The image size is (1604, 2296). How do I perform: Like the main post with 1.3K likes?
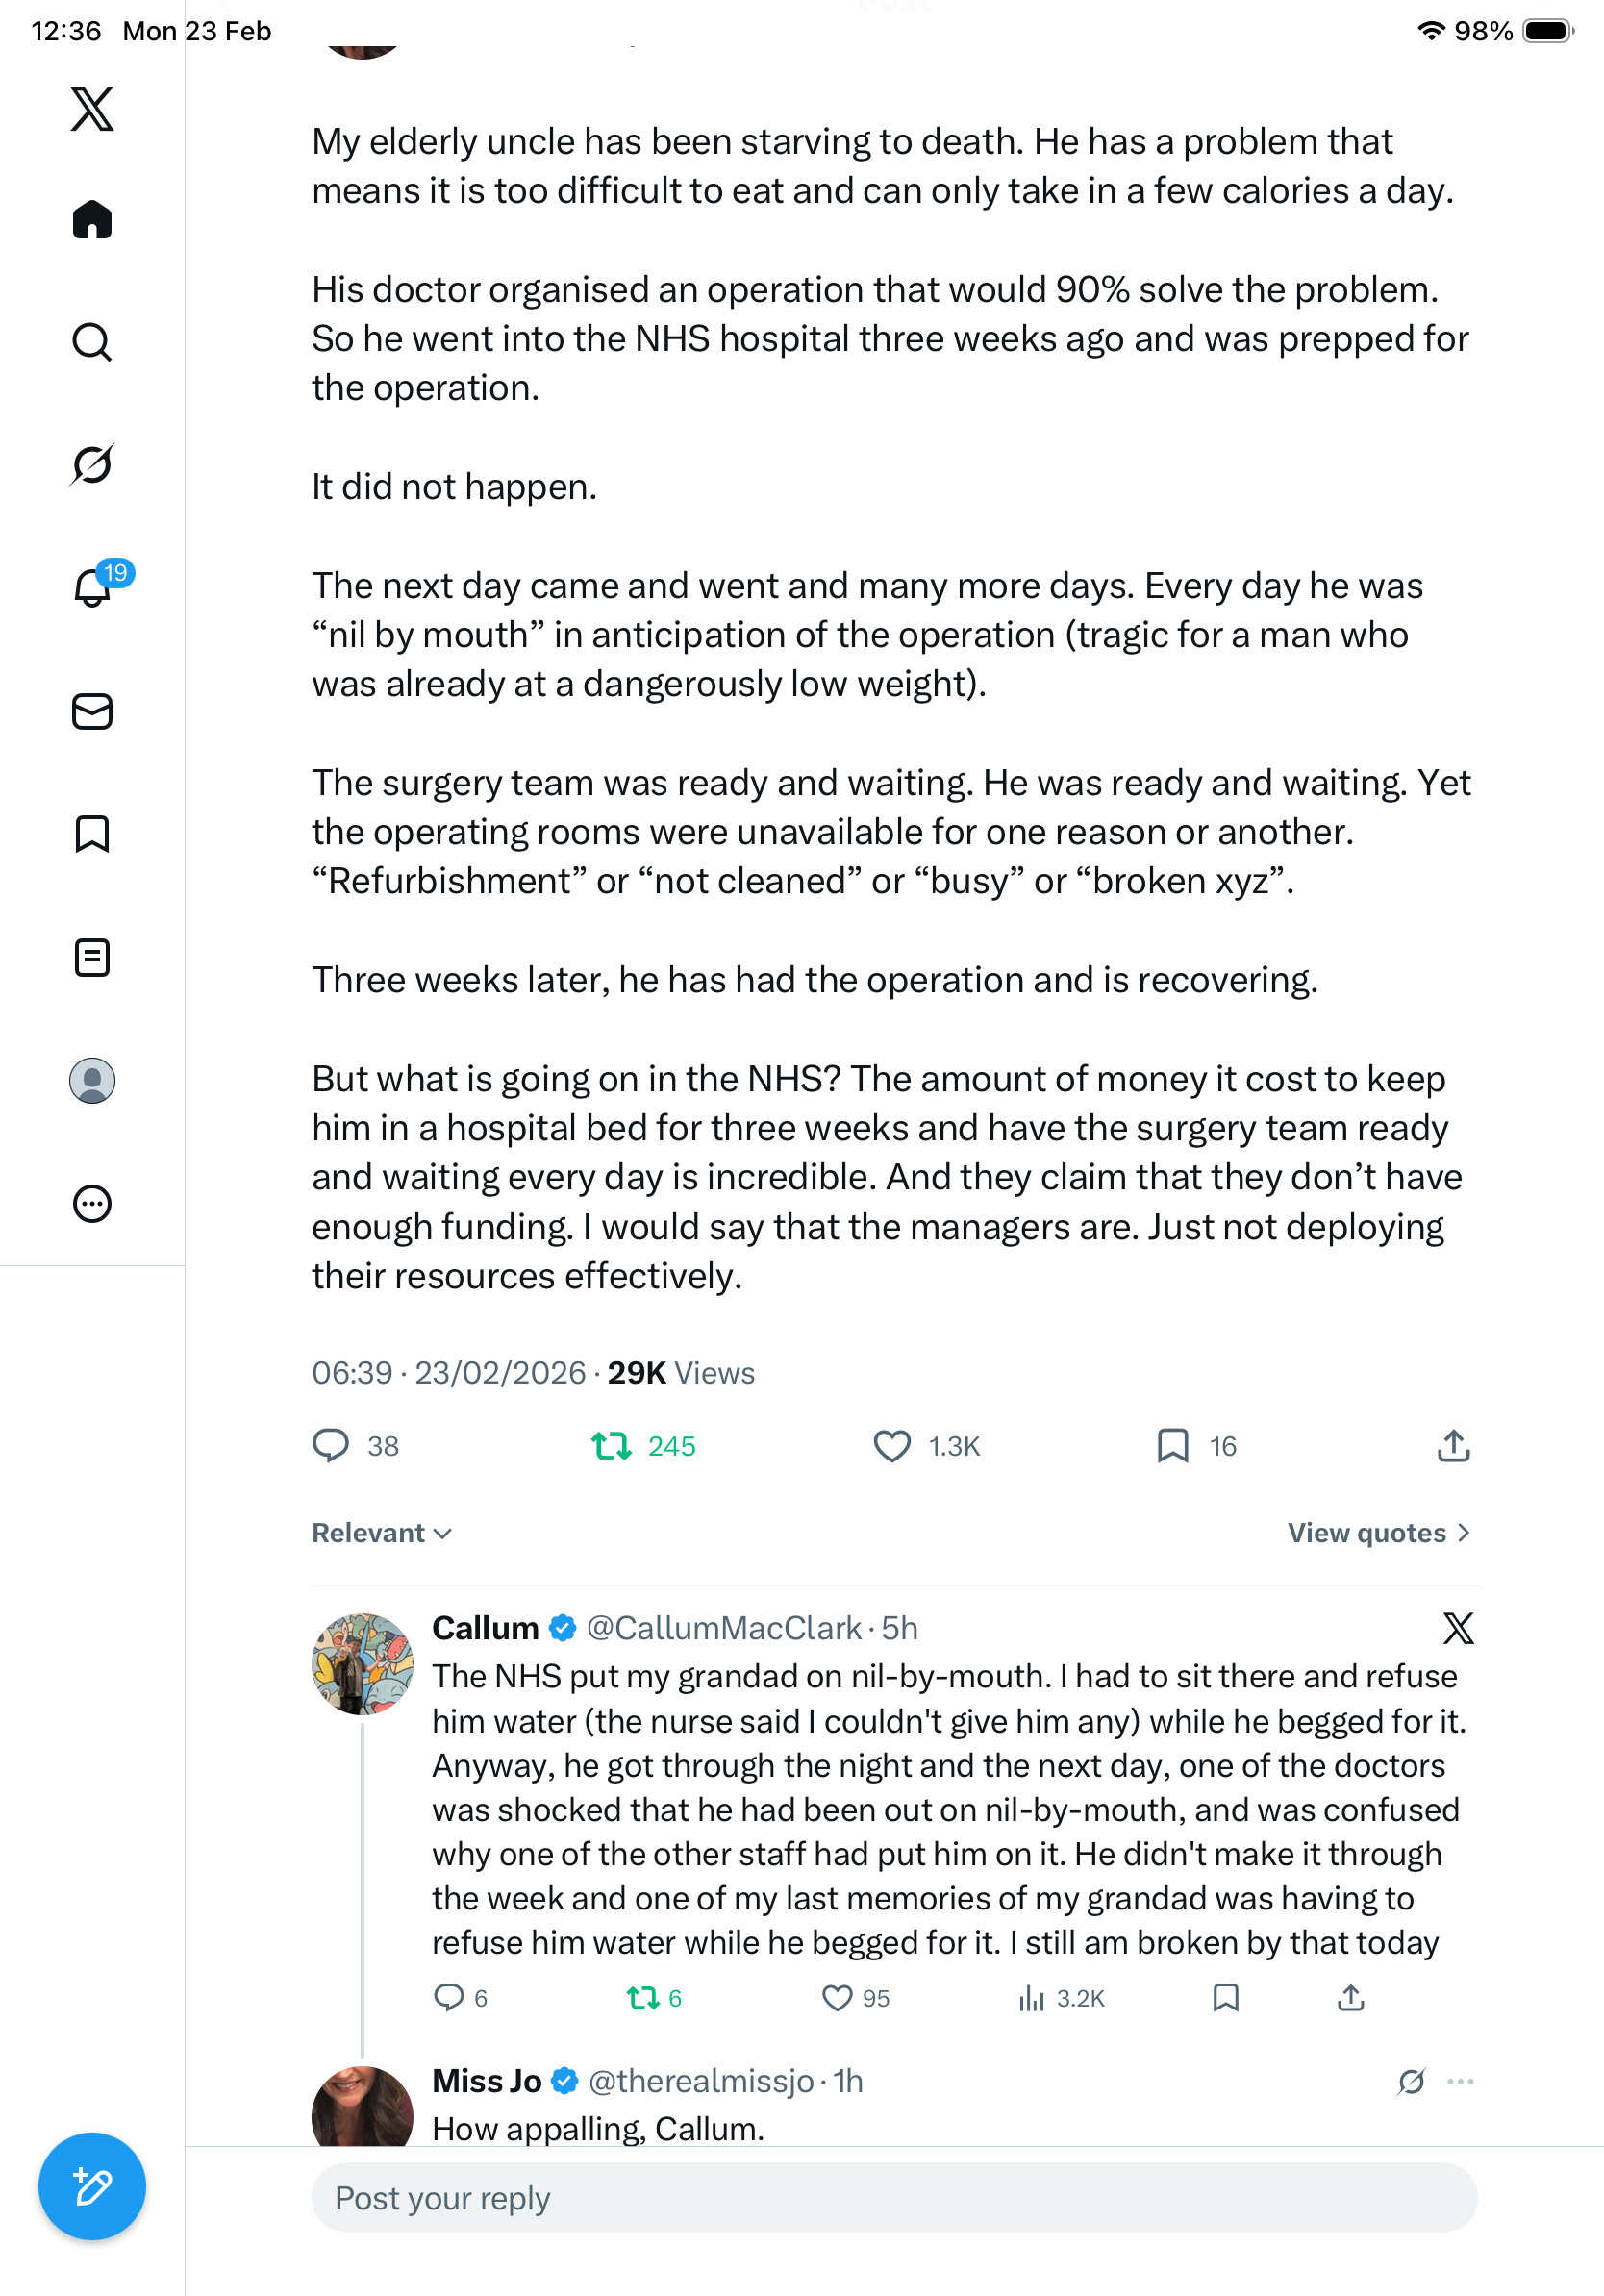point(892,1446)
